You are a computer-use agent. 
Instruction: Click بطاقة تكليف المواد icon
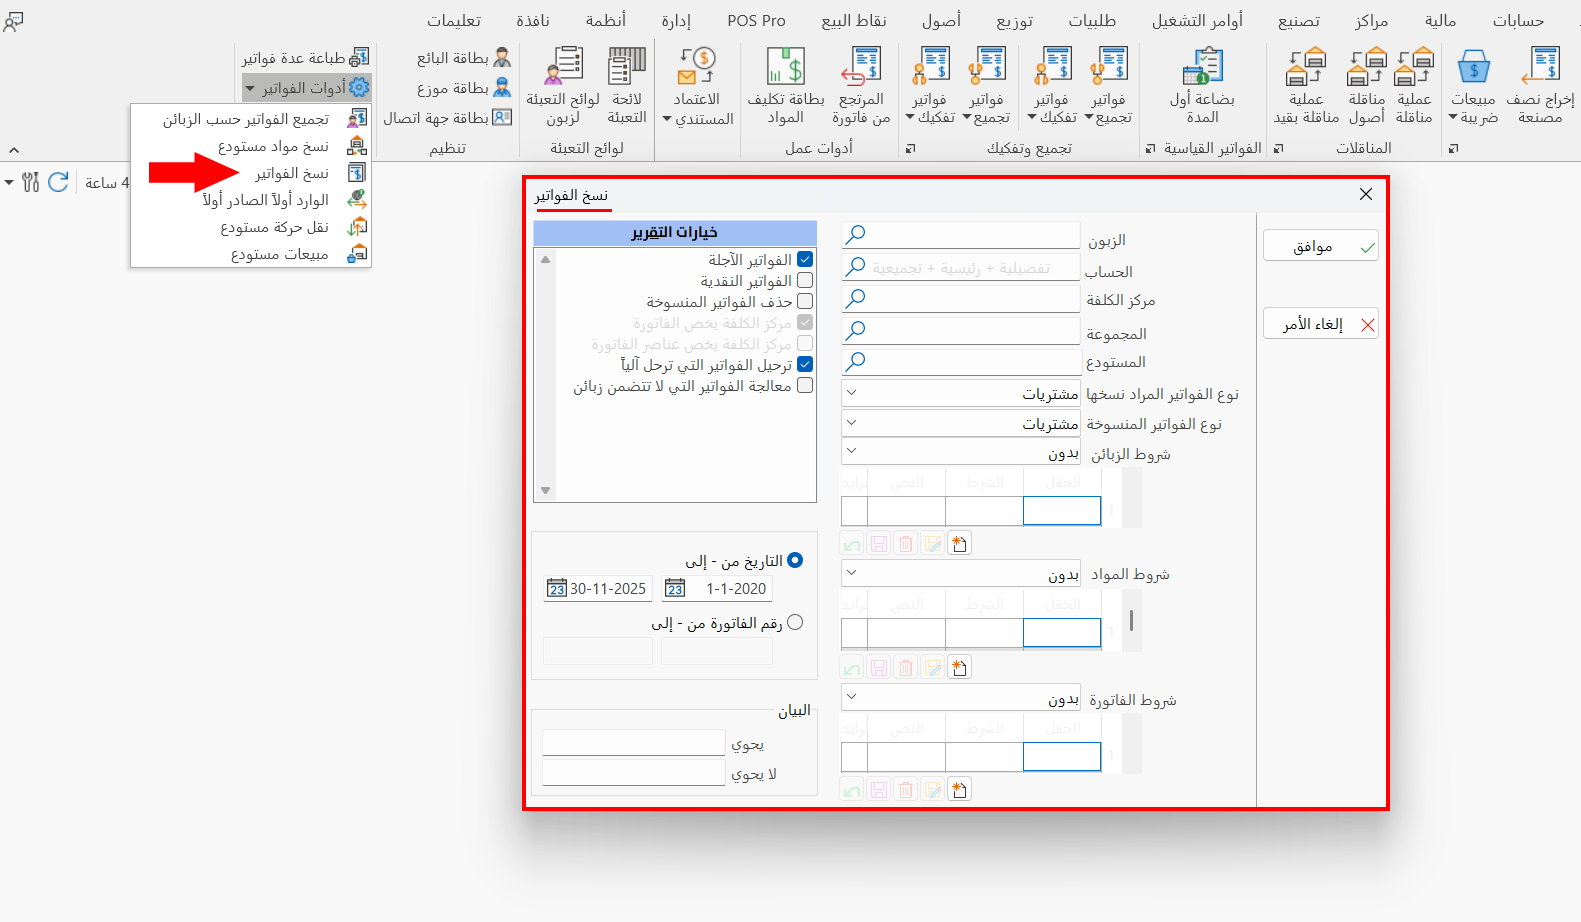[x=786, y=66]
